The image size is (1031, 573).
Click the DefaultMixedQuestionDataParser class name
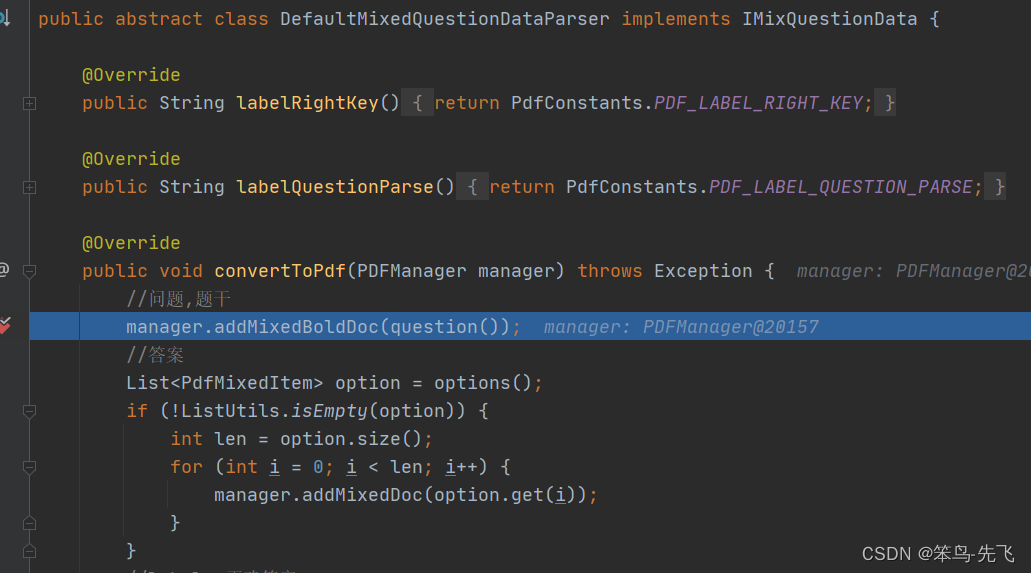(444, 19)
